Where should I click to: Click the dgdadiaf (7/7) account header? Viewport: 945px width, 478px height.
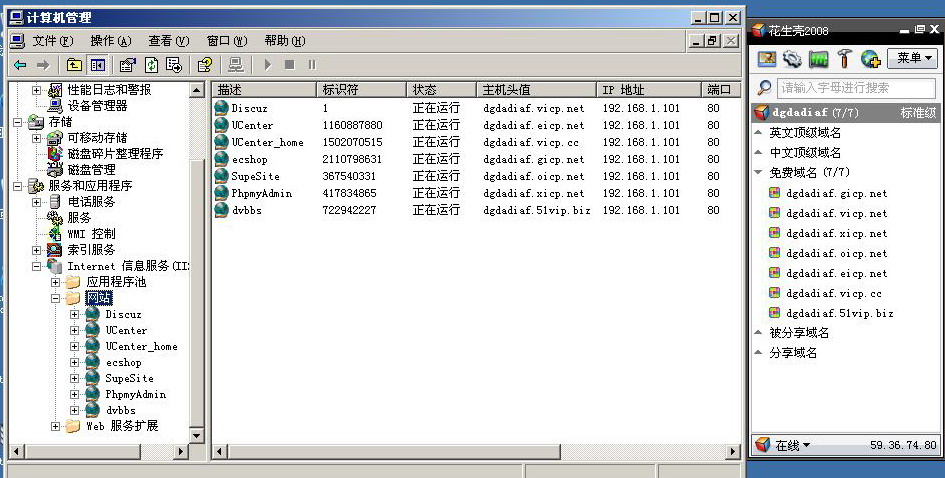(846, 112)
